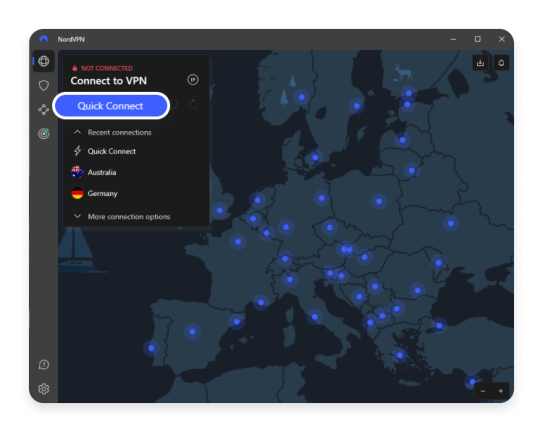Click the IP info circle icon

pyautogui.click(x=193, y=80)
